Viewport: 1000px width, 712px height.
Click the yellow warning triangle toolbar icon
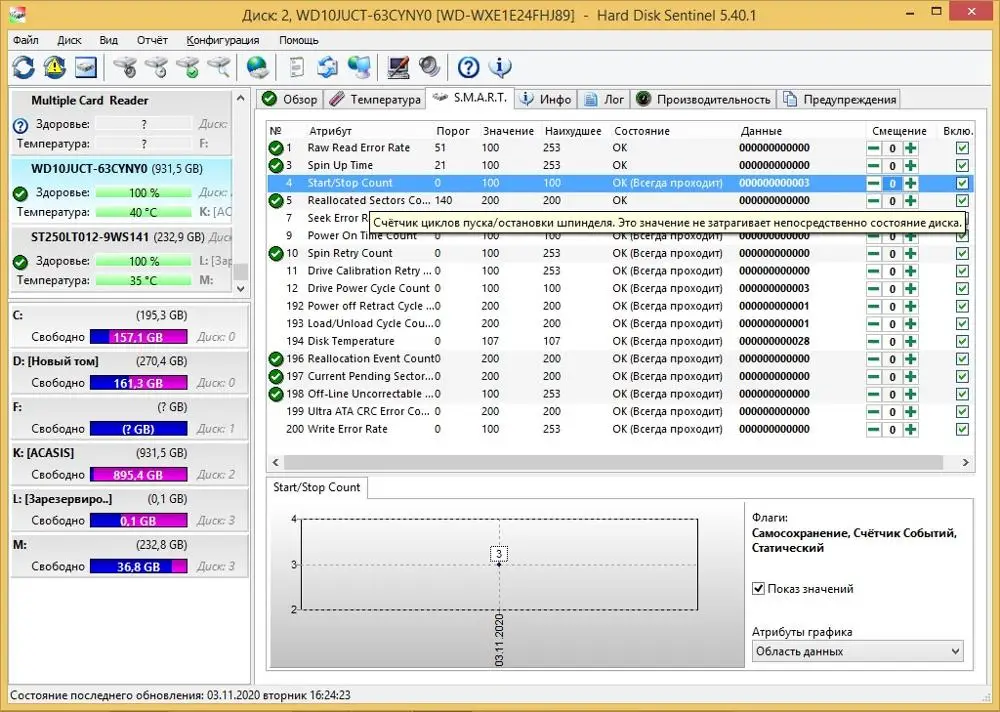click(54, 67)
